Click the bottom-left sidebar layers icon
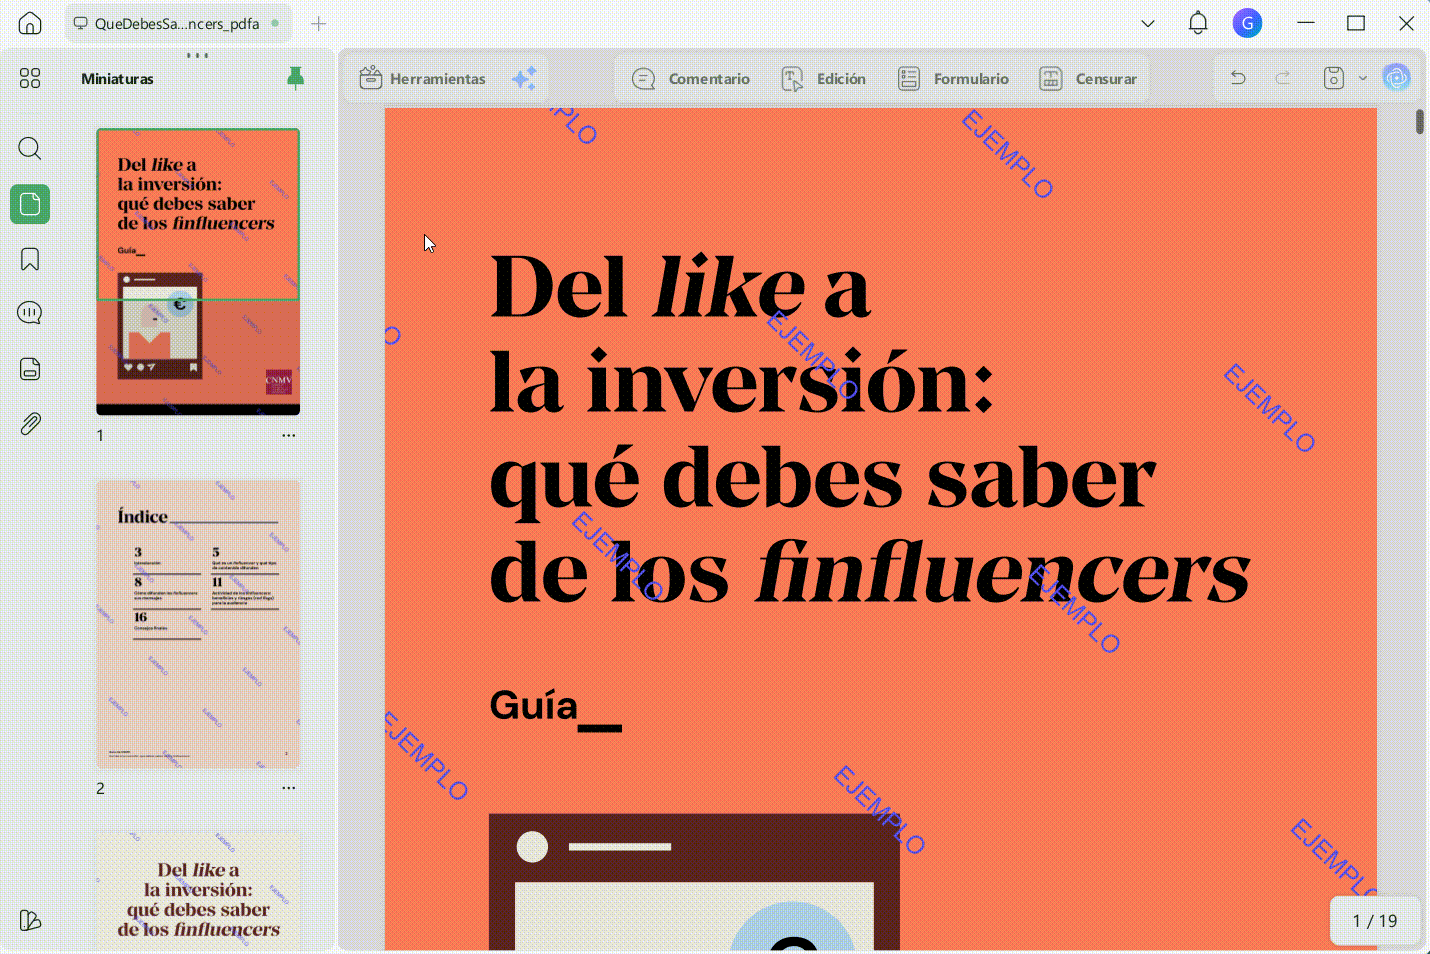The width and height of the screenshot is (1430, 954). click(30, 920)
